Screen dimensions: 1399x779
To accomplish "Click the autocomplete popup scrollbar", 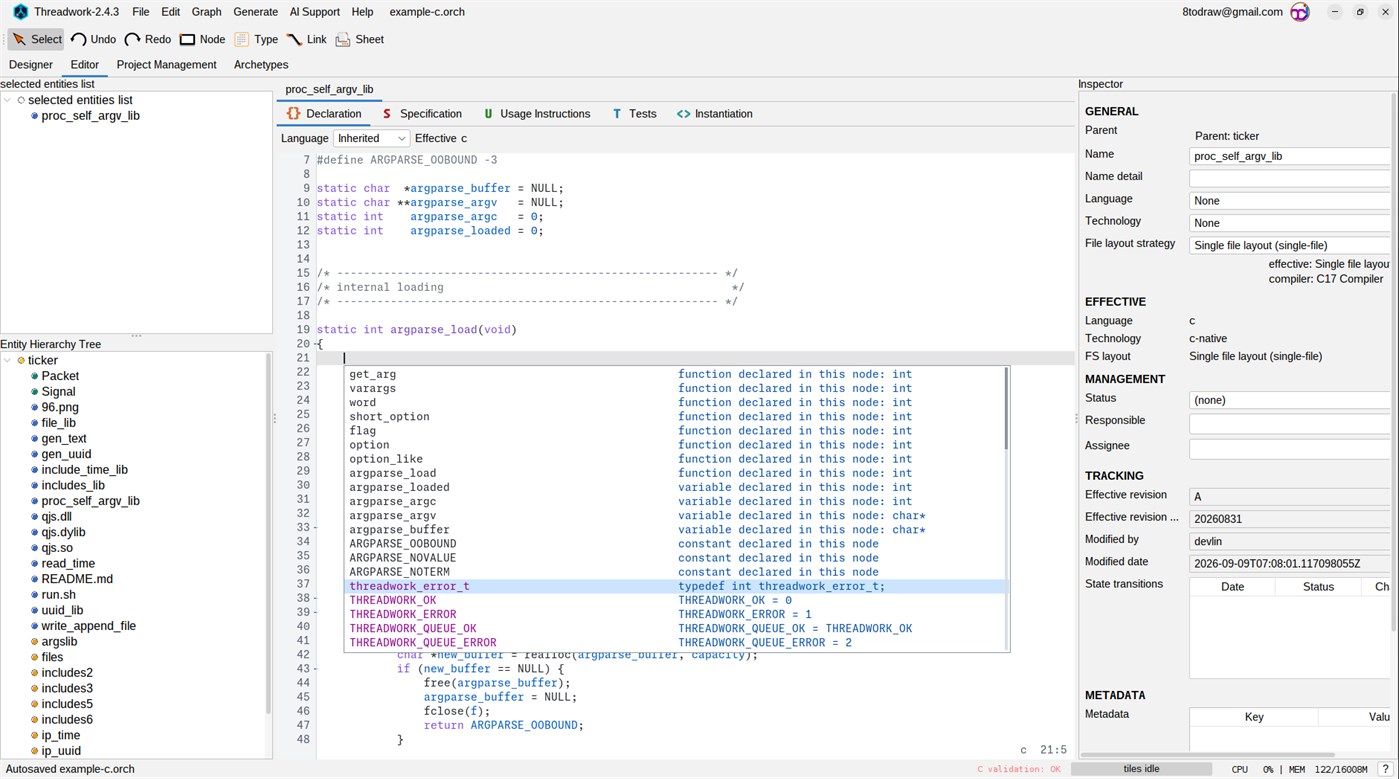I will [1006, 408].
